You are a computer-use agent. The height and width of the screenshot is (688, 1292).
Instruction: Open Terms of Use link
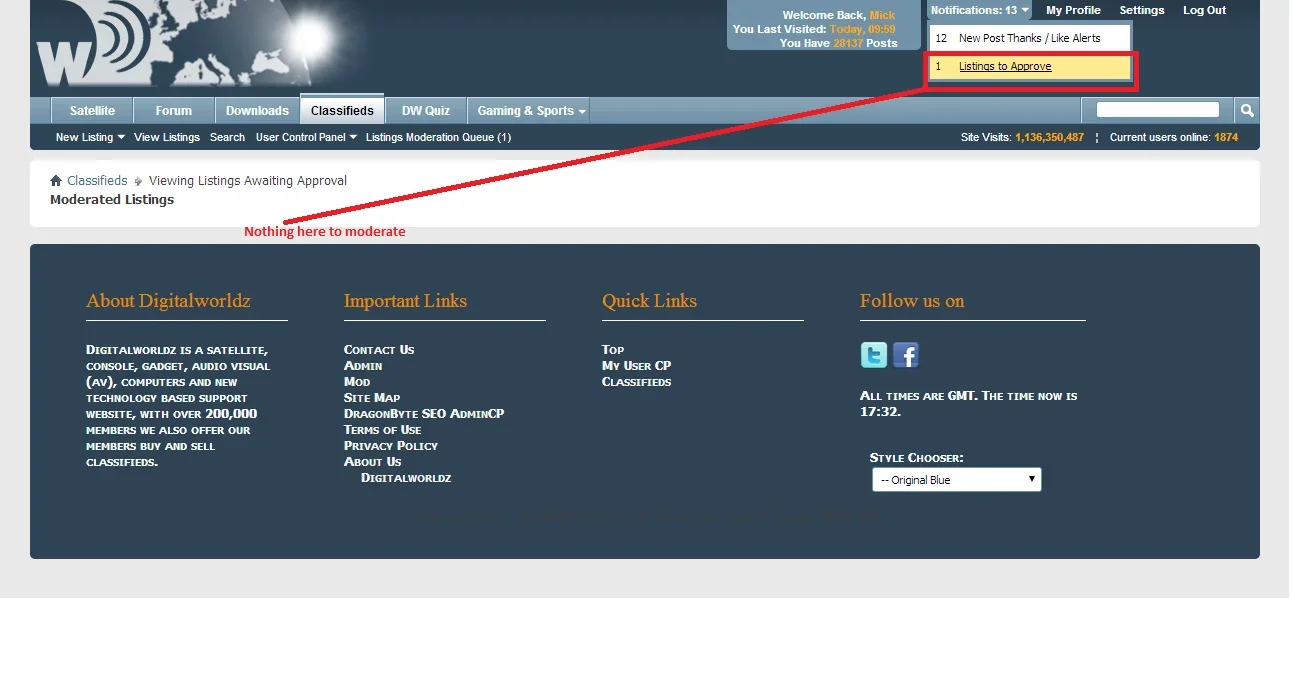pos(383,429)
